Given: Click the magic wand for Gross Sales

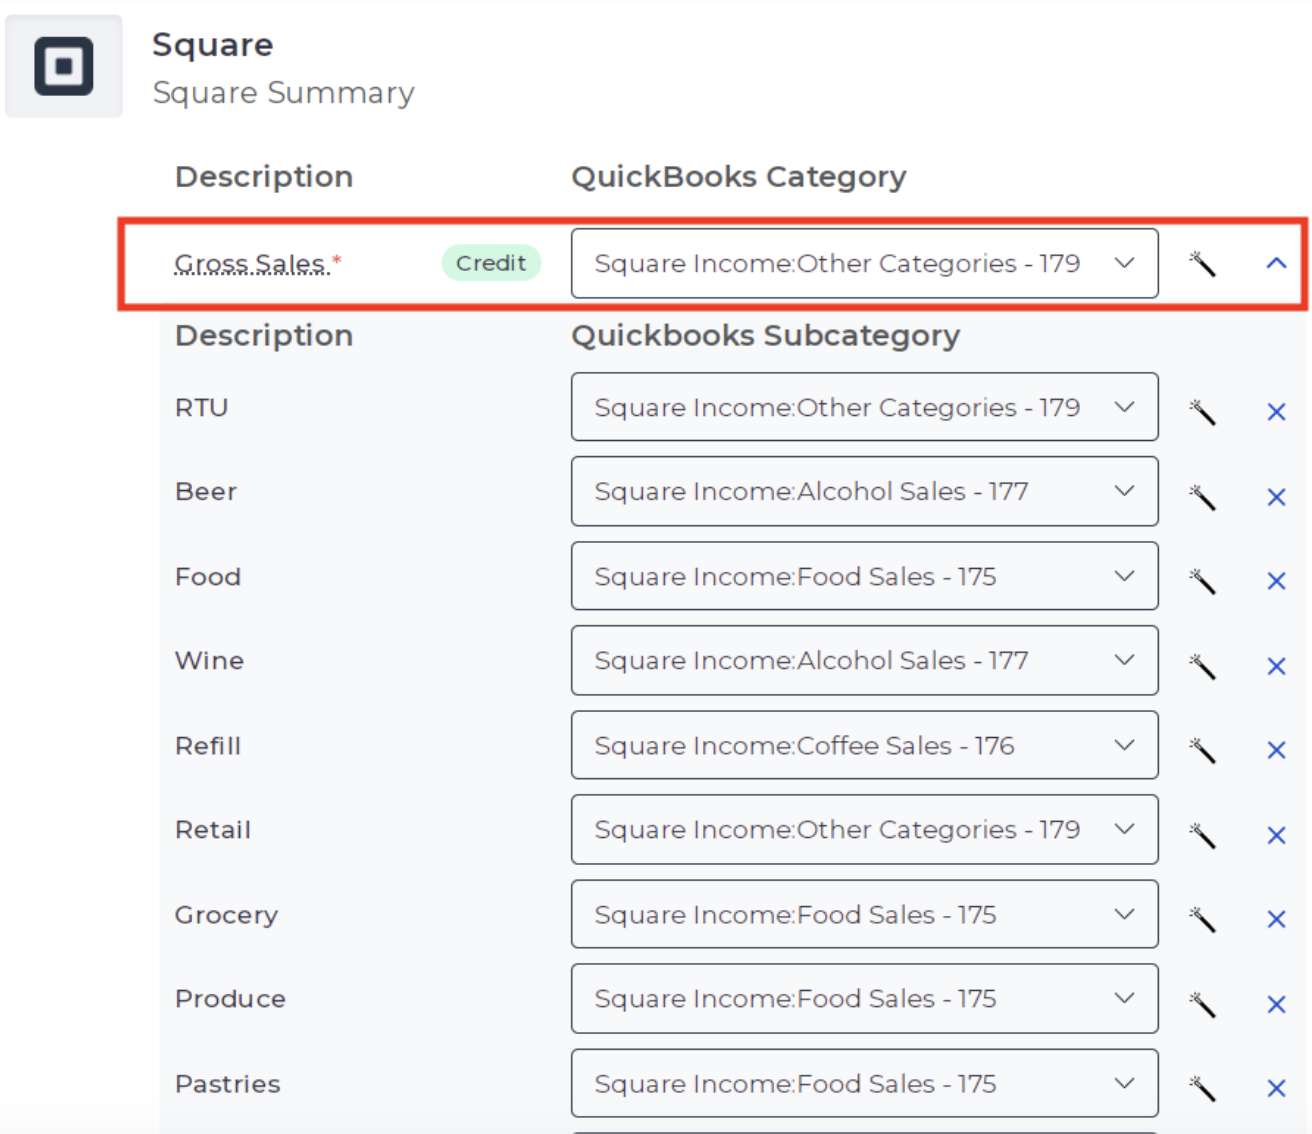Looking at the screenshot, I should point(1202,264).
